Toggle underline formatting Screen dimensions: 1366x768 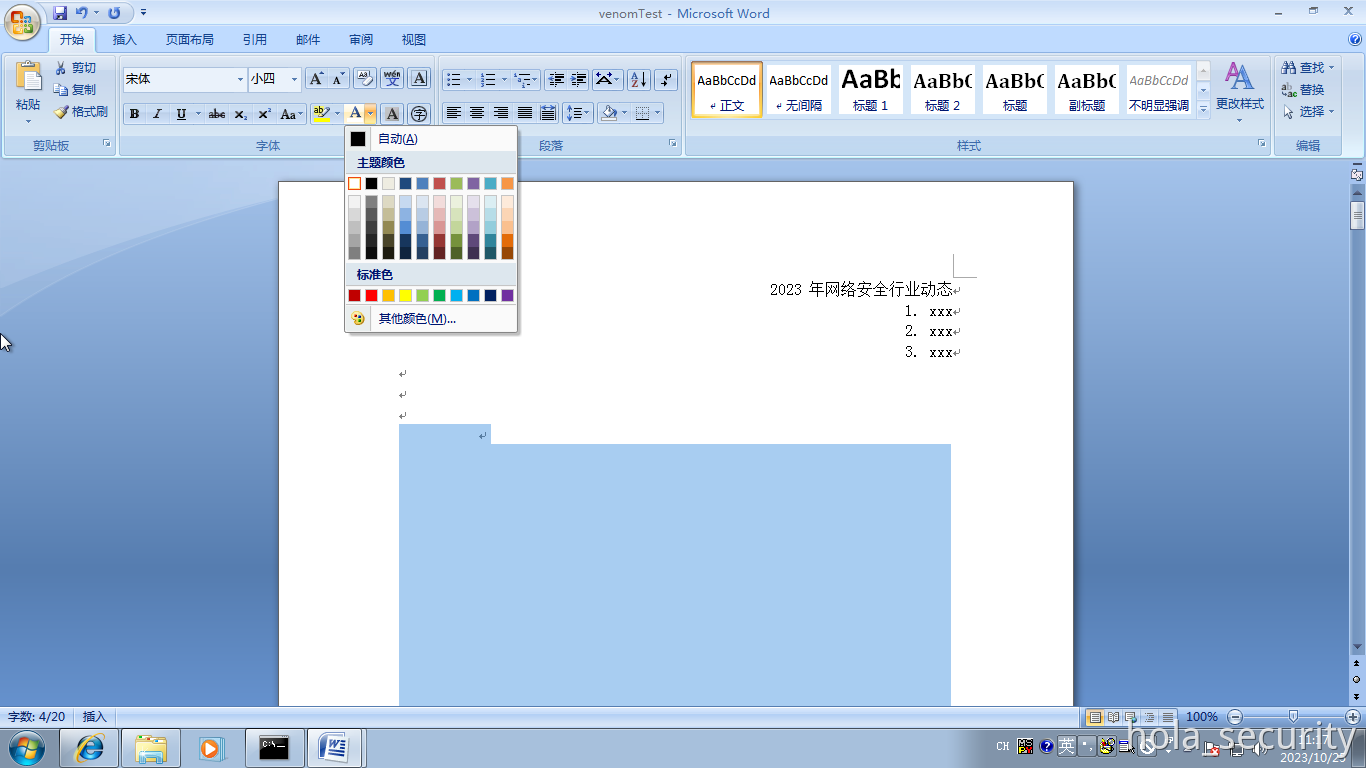tap(180, 113)
